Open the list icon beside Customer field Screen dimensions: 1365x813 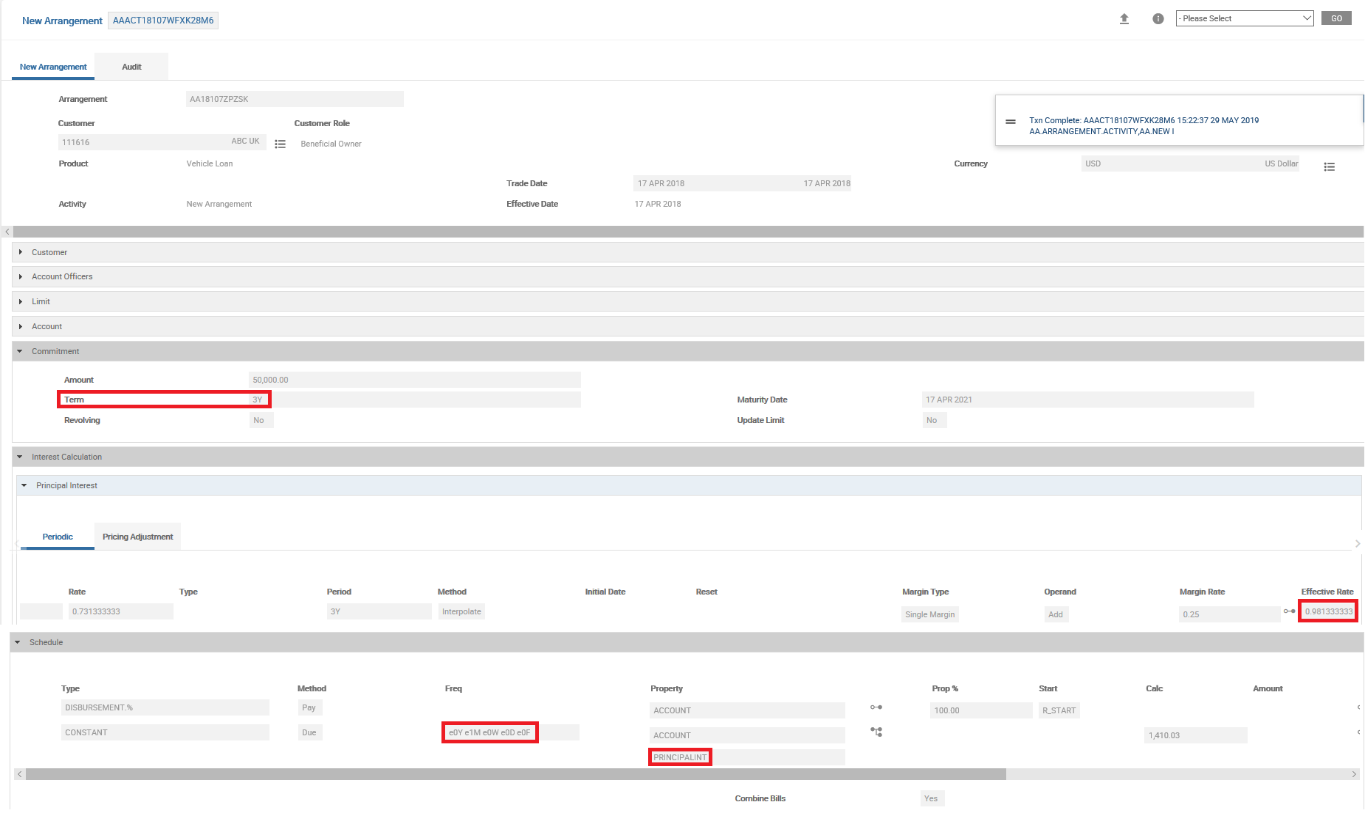[280, 144]
